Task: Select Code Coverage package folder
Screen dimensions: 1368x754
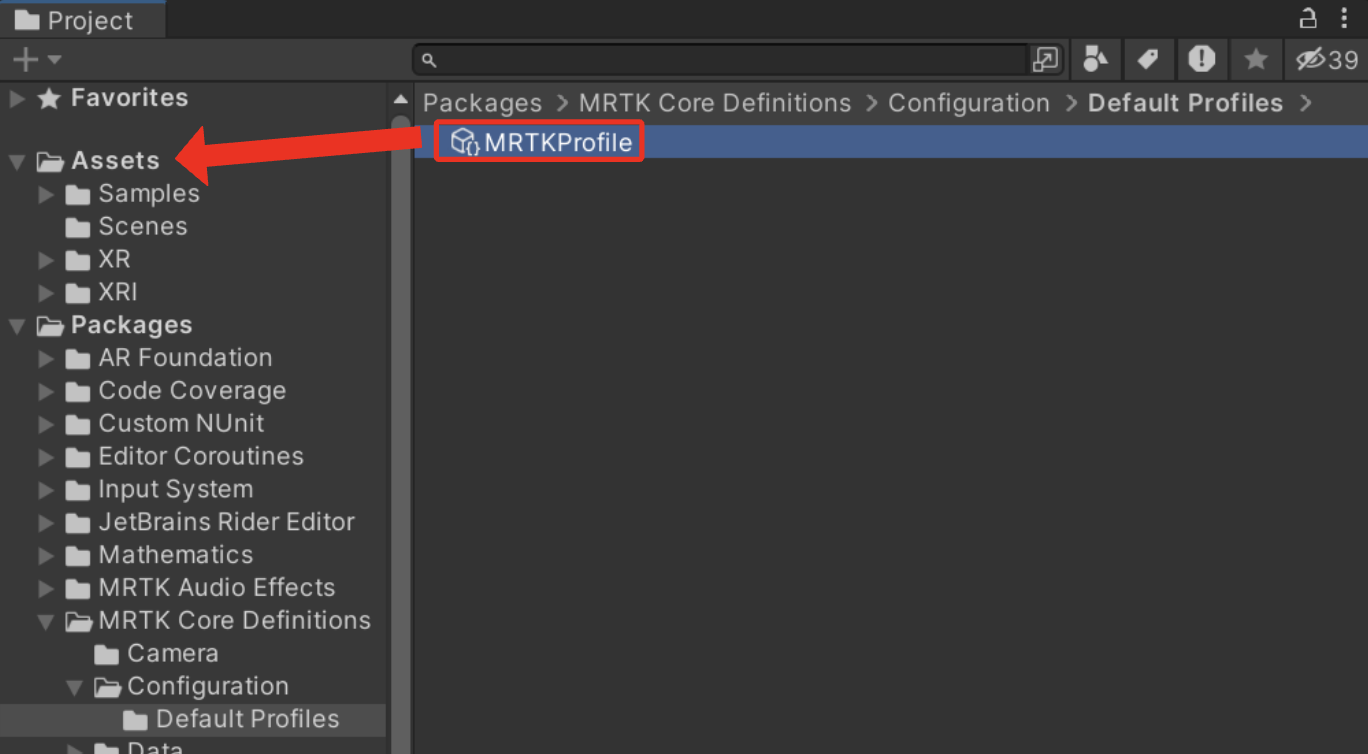Action: (x=193, y=391)
